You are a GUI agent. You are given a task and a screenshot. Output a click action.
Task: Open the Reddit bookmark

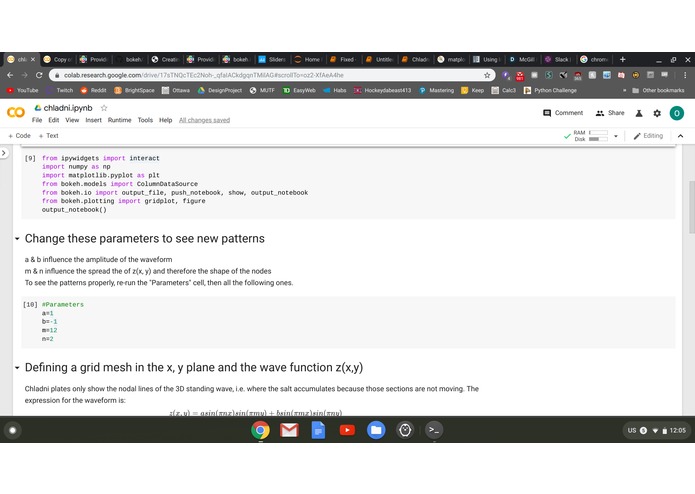(x=93, y=90)
